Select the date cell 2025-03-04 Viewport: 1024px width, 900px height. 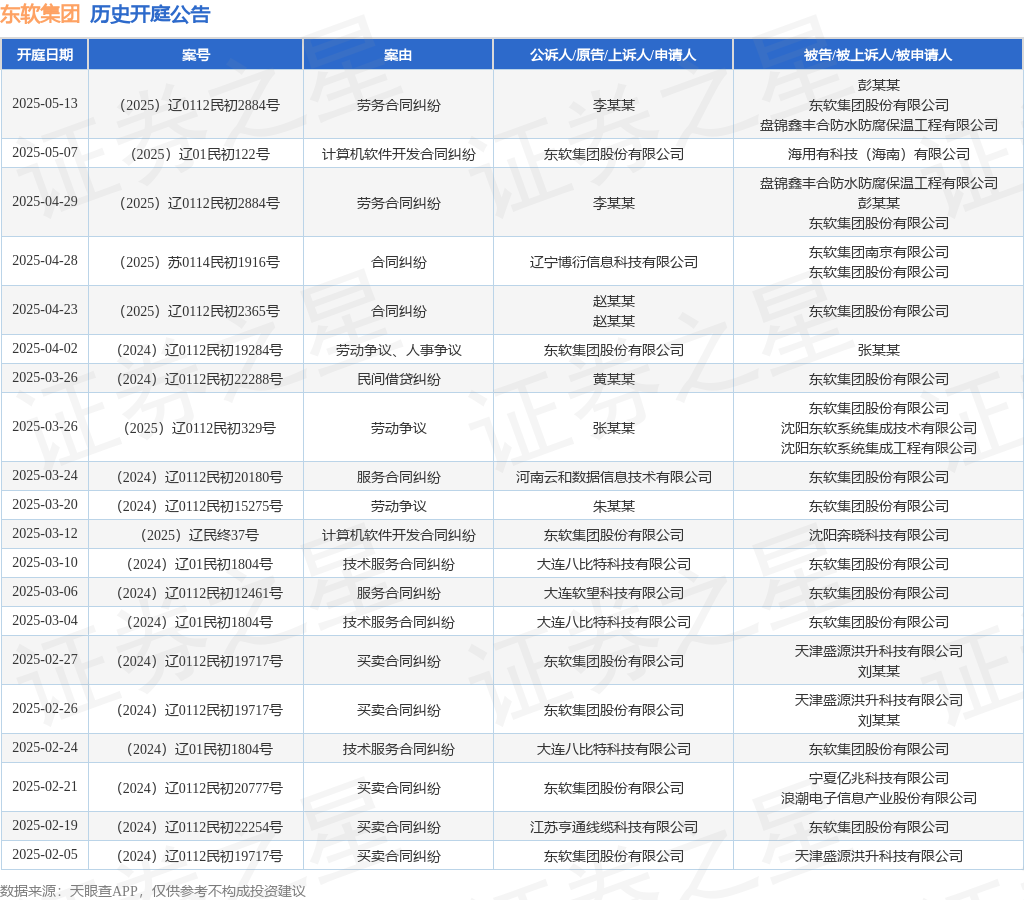pos(44,620)
